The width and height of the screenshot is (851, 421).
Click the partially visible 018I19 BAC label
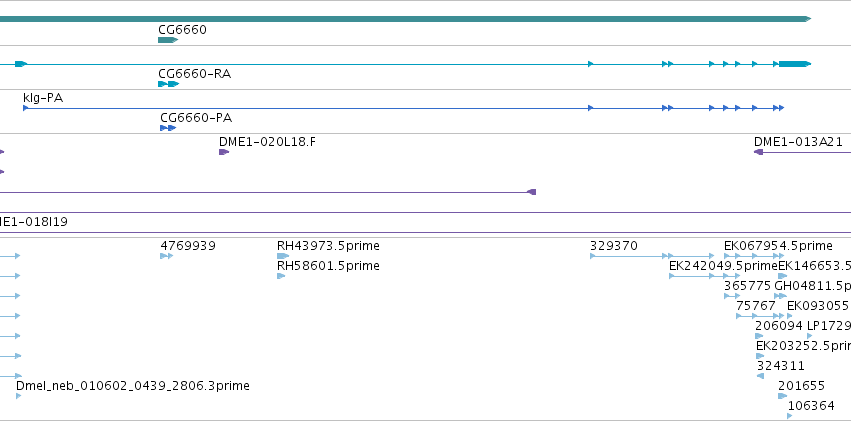[x=34, y=222]
